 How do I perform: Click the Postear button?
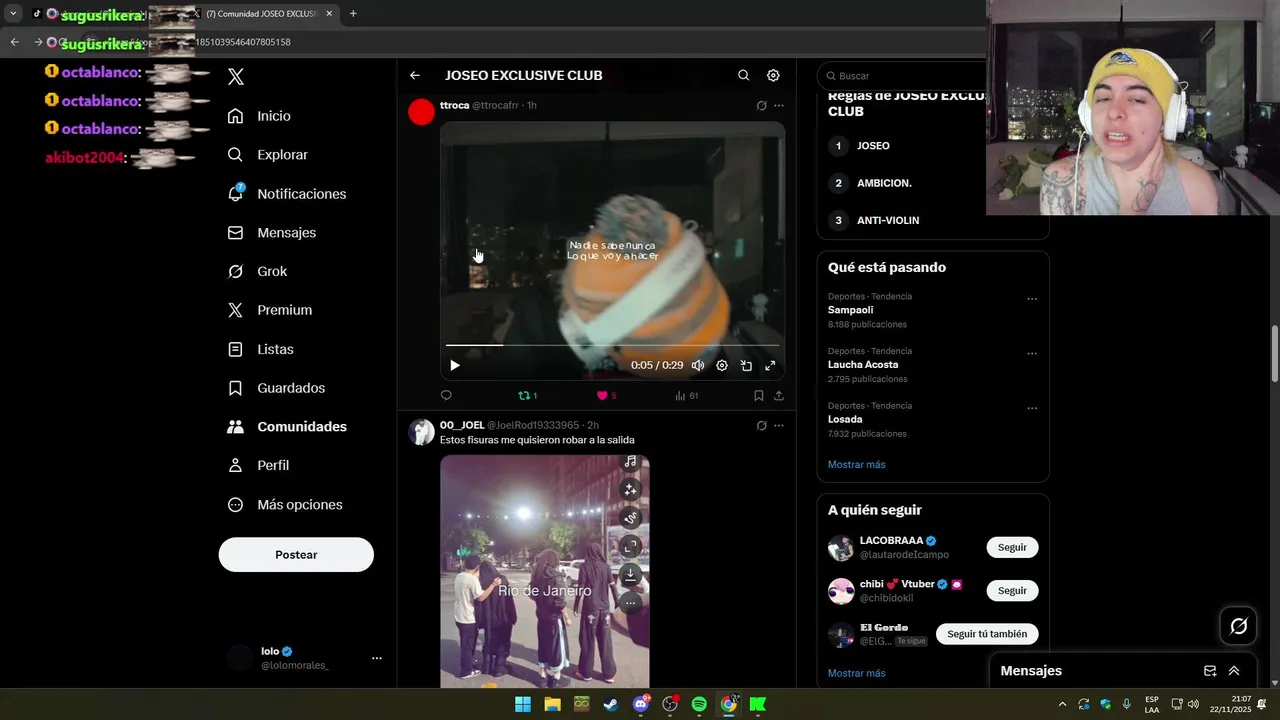pyautogui.click(x=296, y=555)
